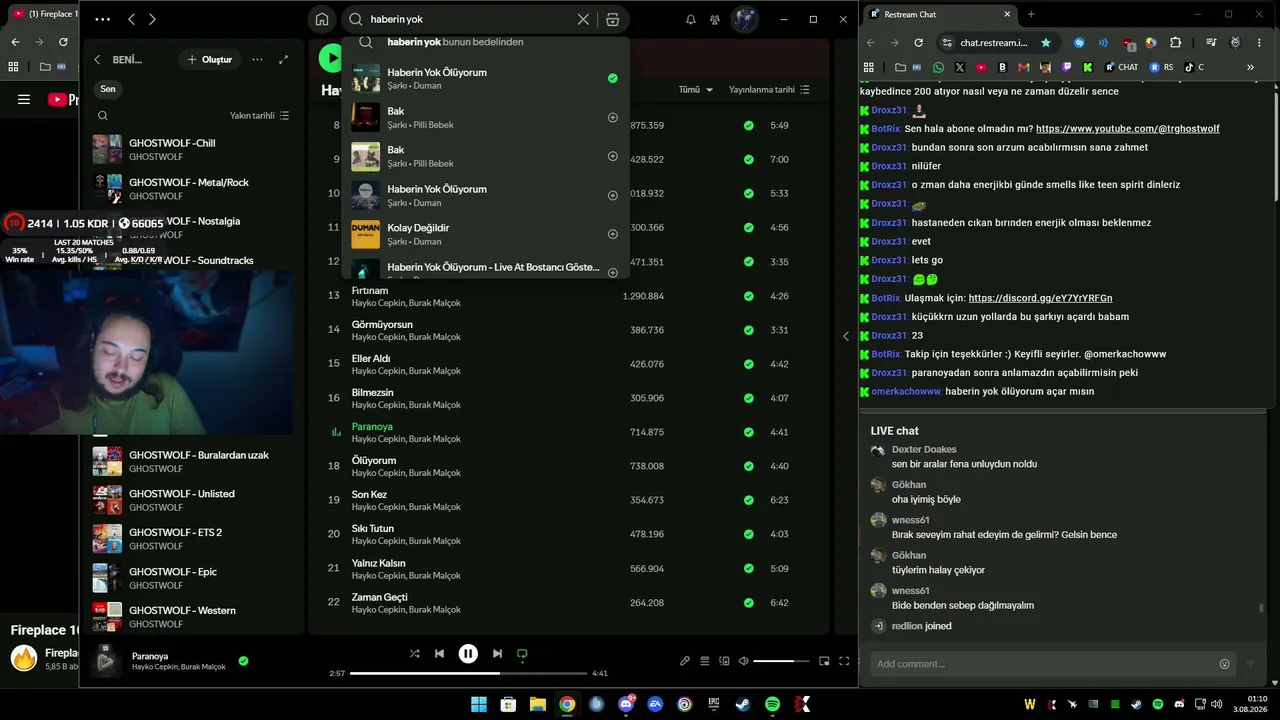
Task: Open the 'Tümü' filter dropdown
Action: tap(696, 90)
